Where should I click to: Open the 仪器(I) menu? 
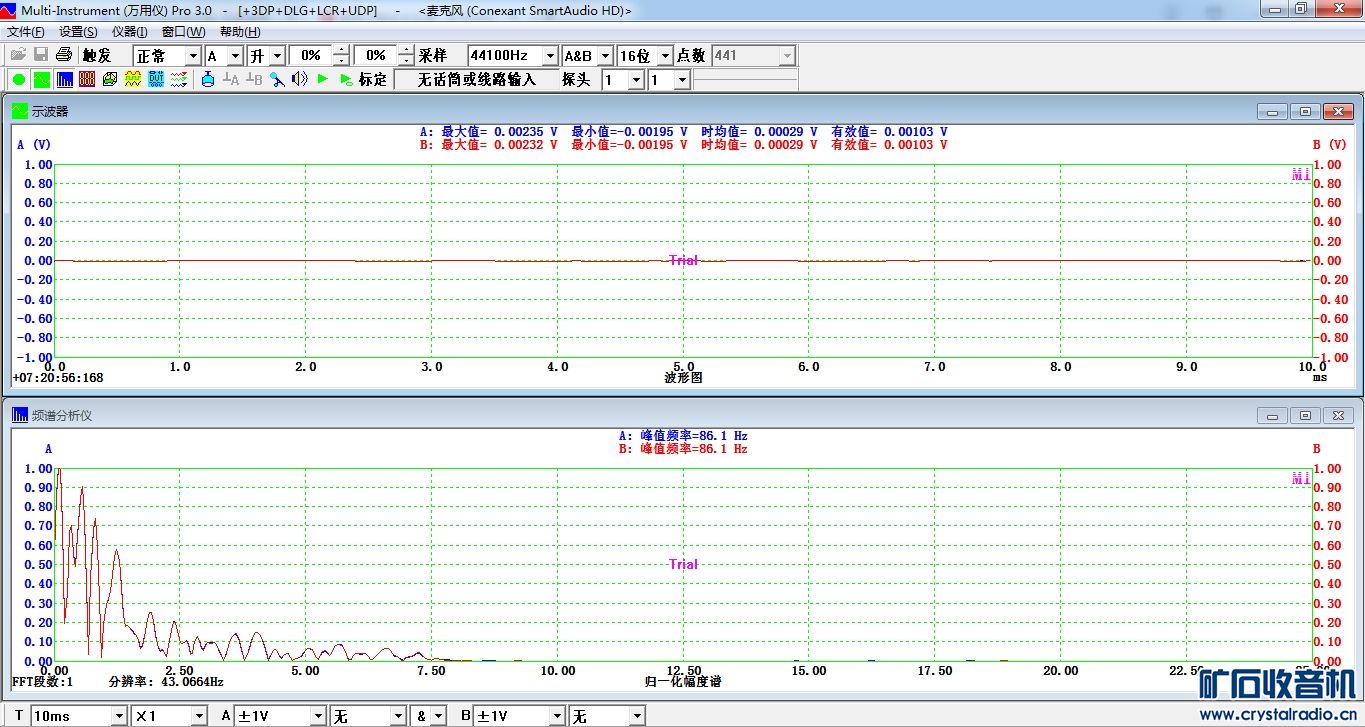[x=130, y=32]
